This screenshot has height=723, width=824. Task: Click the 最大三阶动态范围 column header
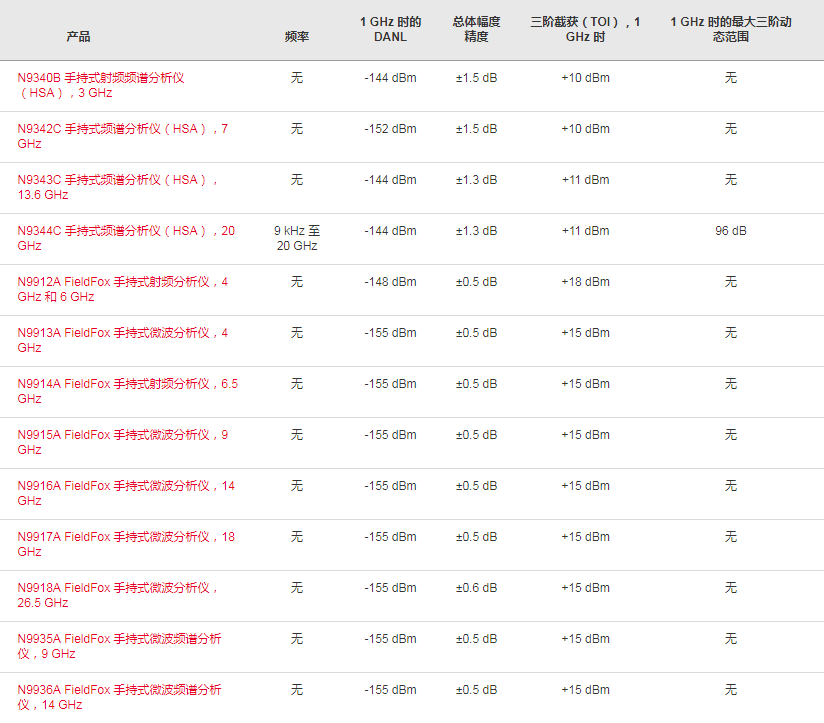click(x=730, y=29)
